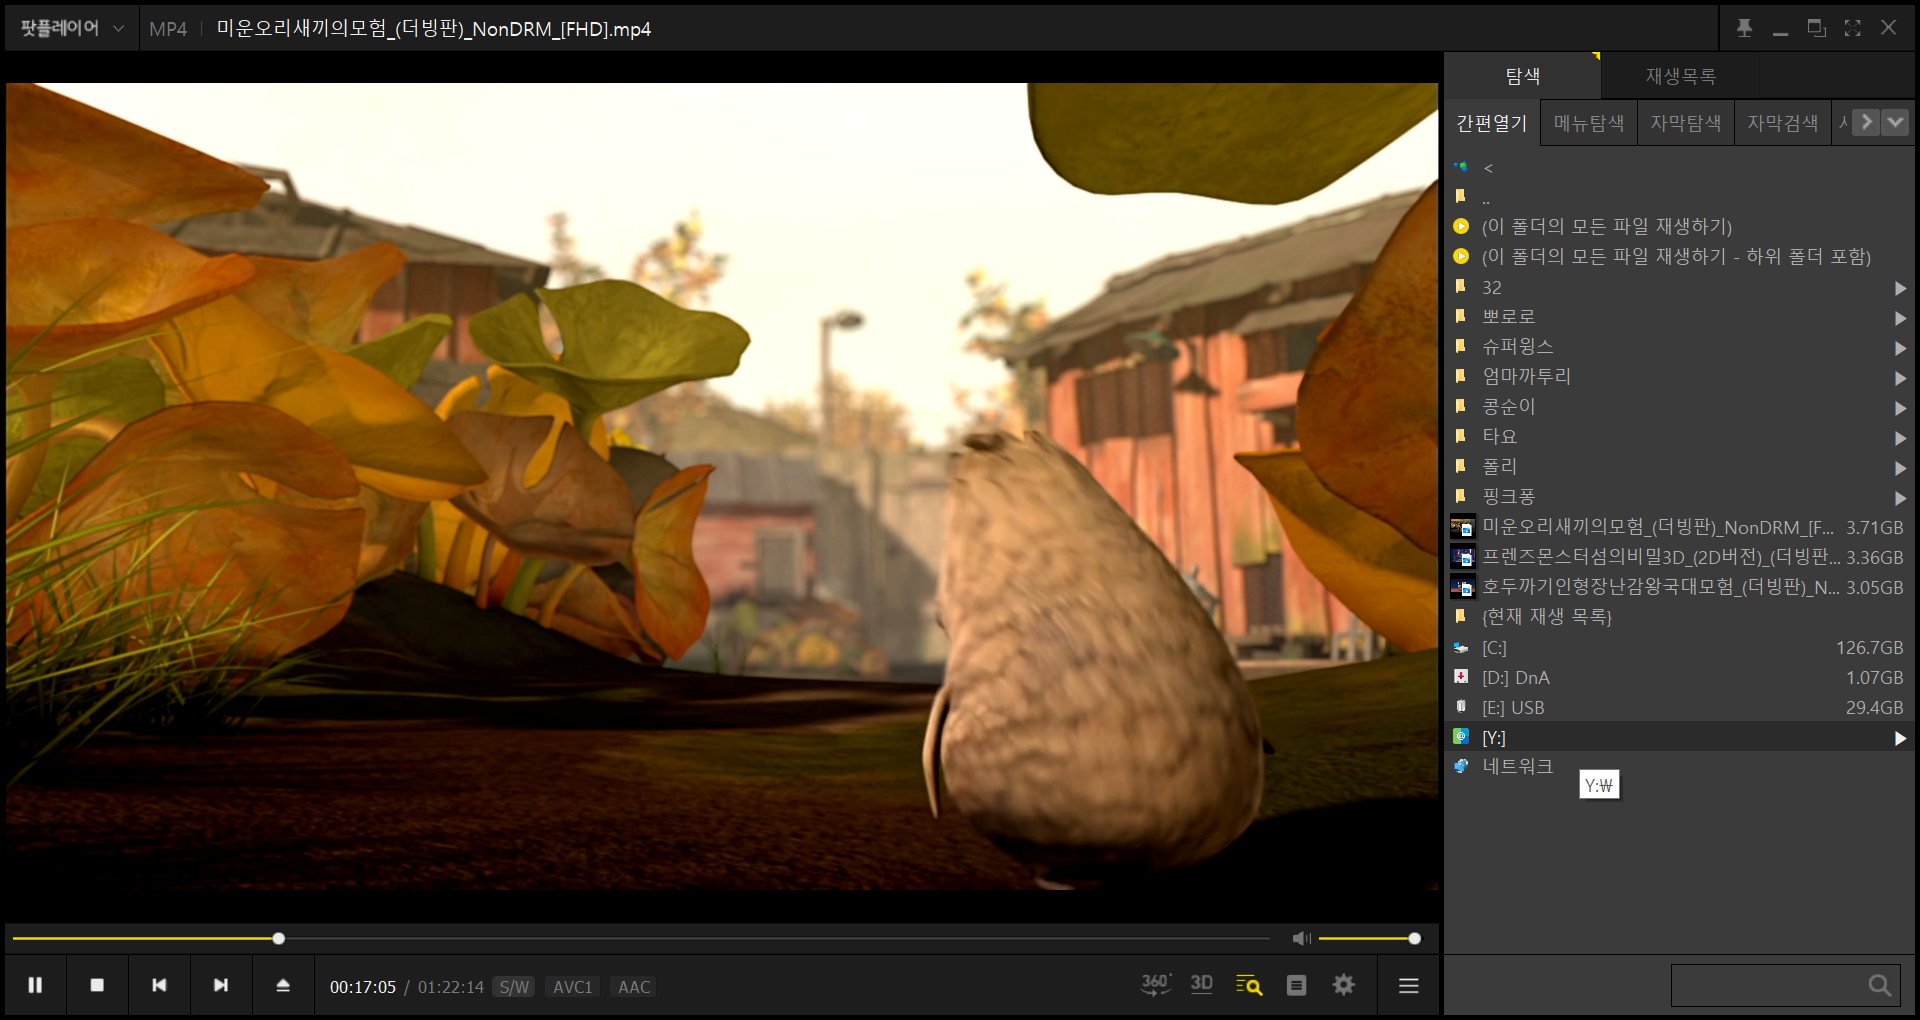This screenshot has height=1020, width=1920.
Task: Stop the video playback
Action: click(x=97, y=985)
